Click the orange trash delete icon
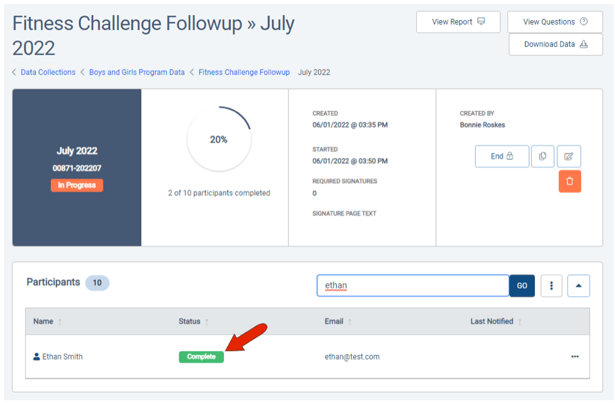 pos(569,181)
